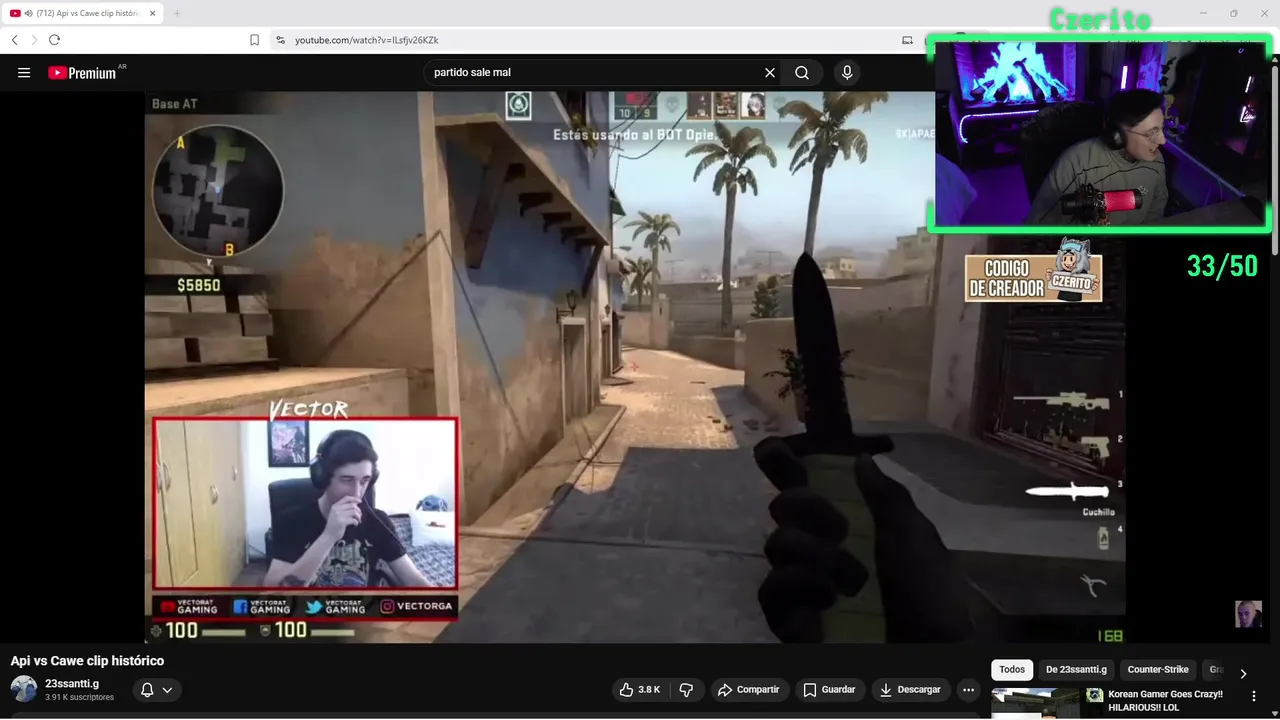Go back with the browser back arrow
The image size is (1280, 720).
click(14, 40)
